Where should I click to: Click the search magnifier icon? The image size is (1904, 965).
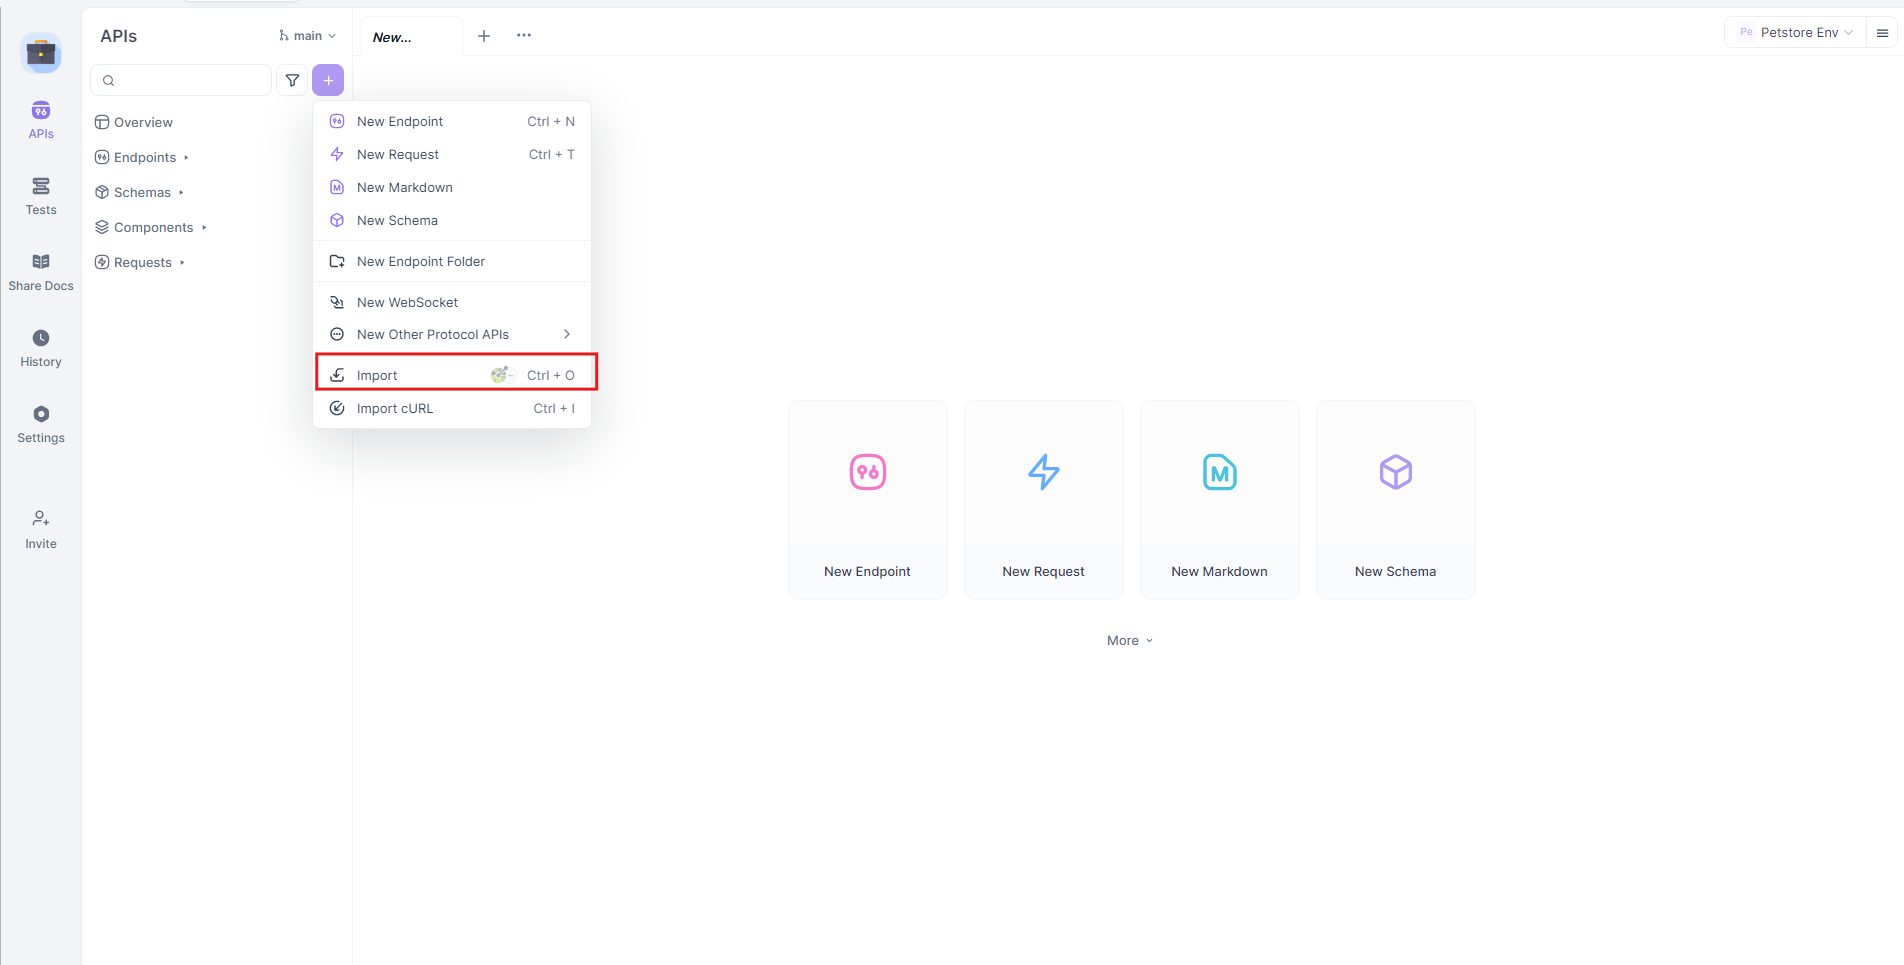point(109,80)
